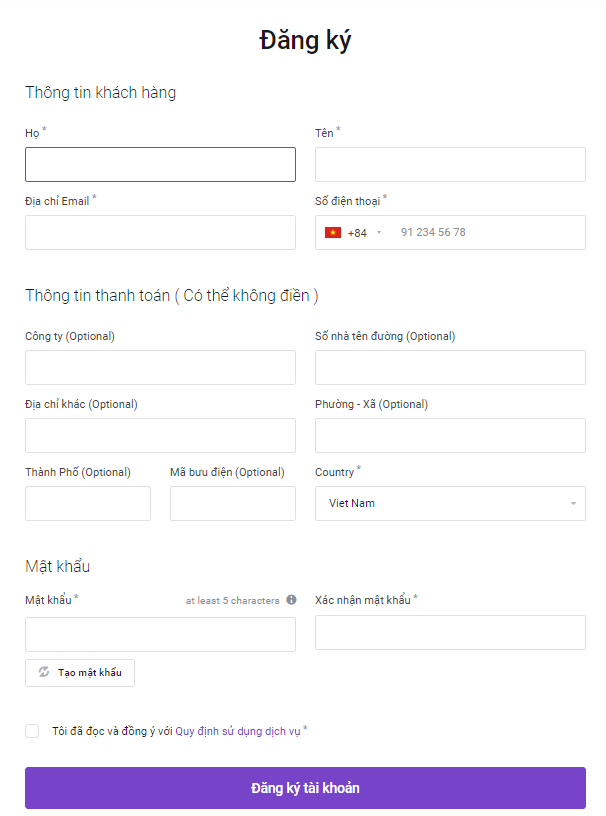Click the Vietnam flag icon
Screen dimensions: 606x816
pos(333,233)
